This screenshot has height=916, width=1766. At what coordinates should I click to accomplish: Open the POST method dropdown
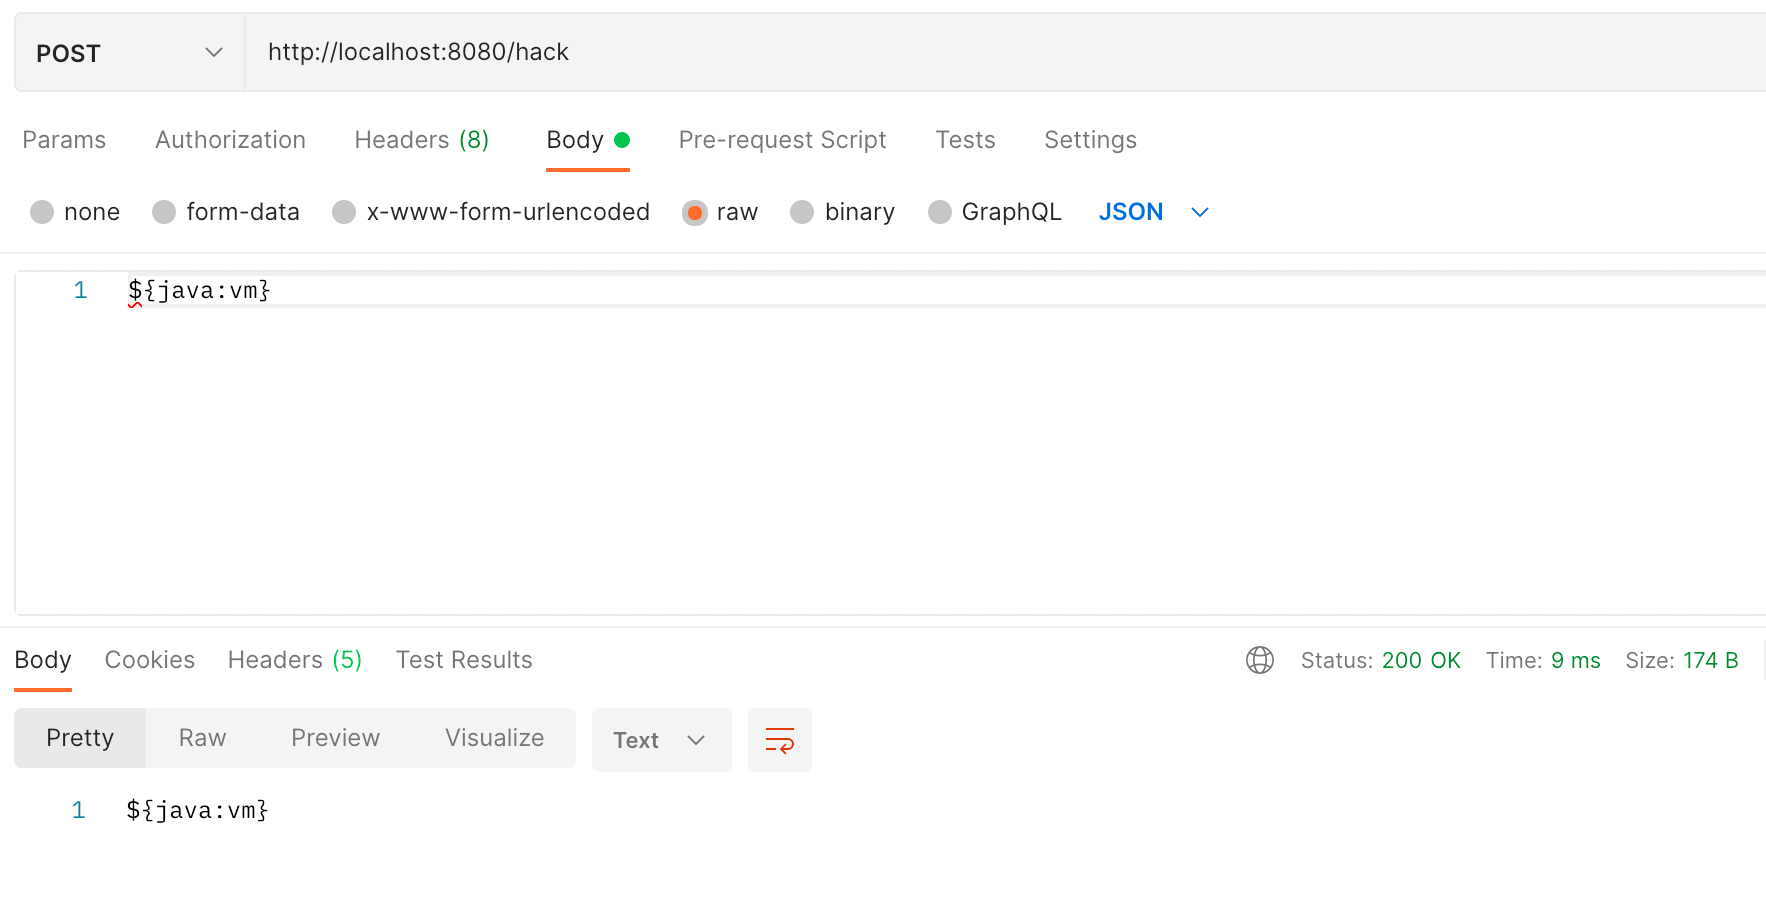(129, 53)
